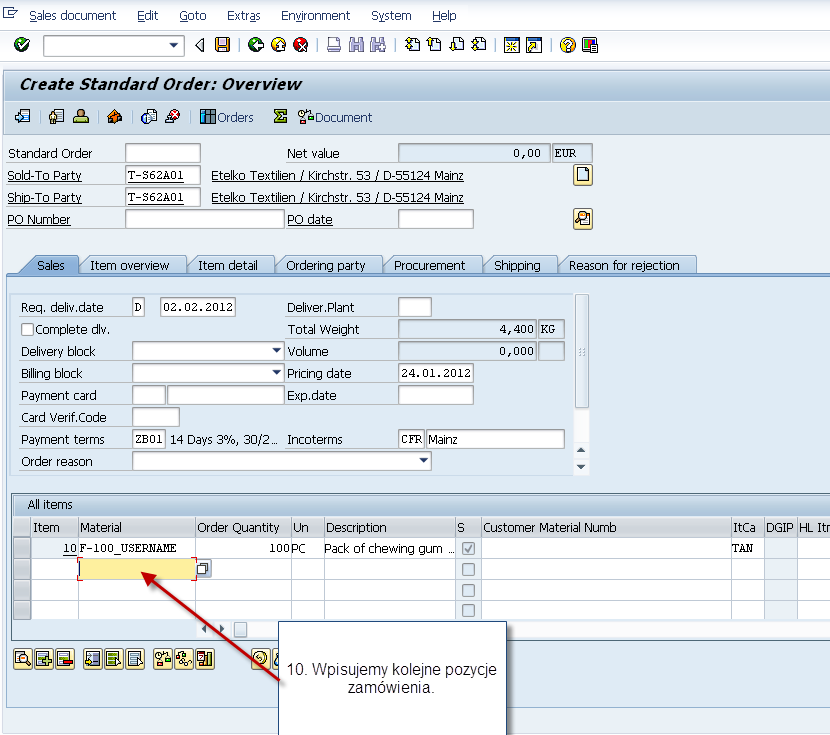Click the First Page icon

click(412, 45)
